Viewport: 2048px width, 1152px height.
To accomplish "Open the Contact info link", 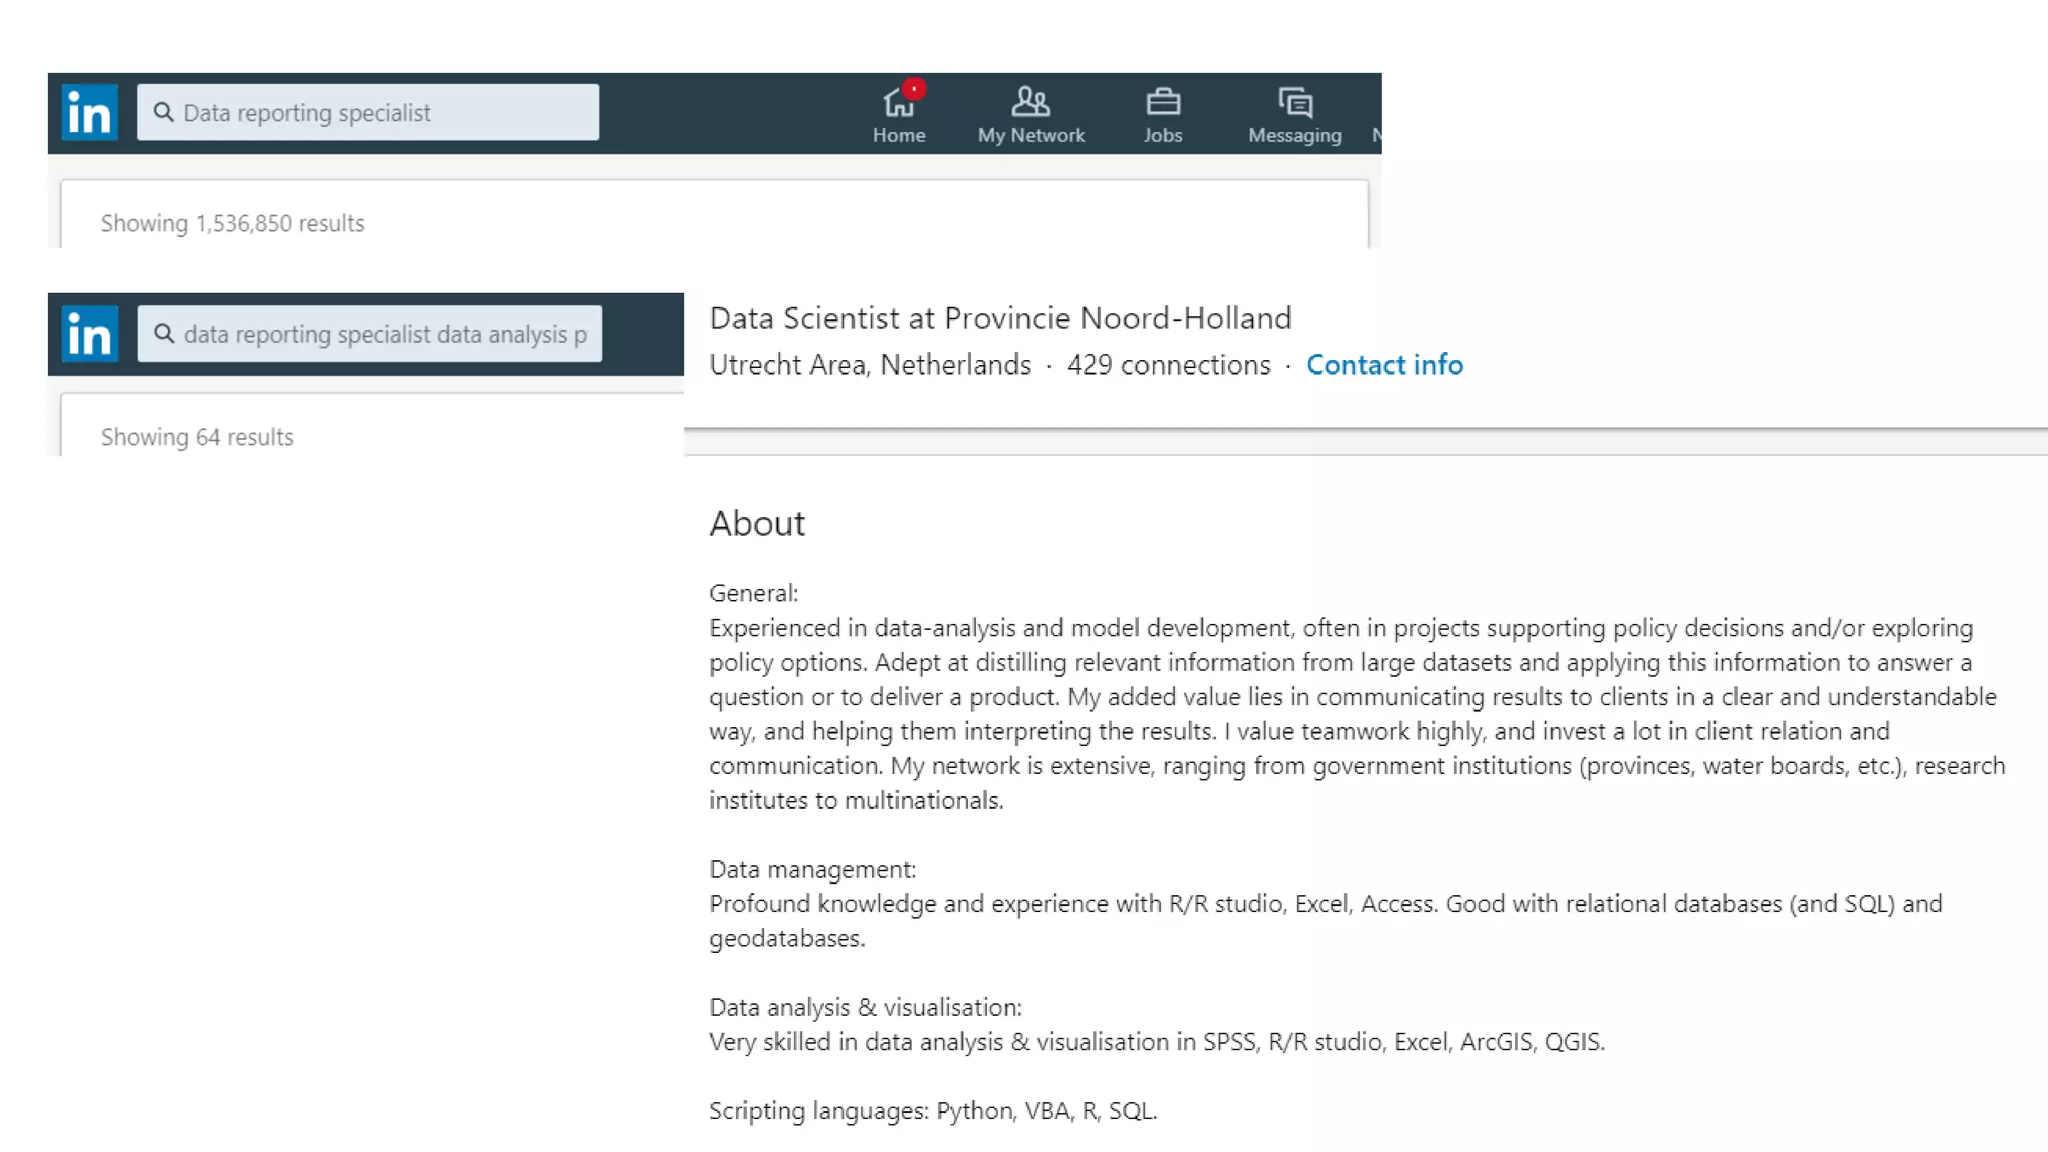I will (x=1384, y=365).
